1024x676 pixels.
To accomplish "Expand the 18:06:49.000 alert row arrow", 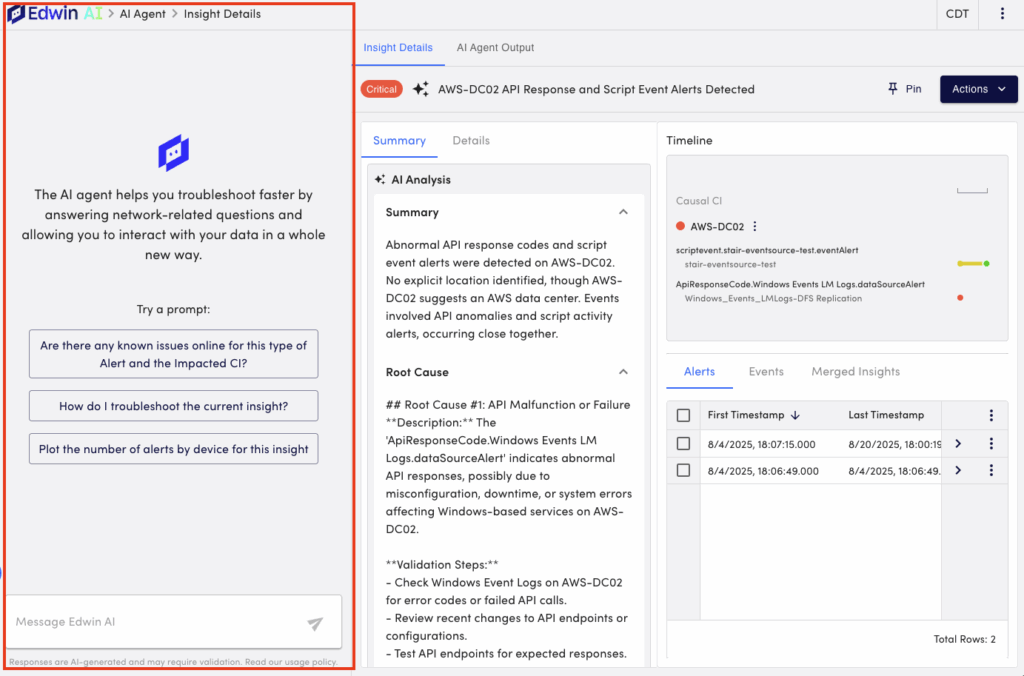I will click(958, 470).
